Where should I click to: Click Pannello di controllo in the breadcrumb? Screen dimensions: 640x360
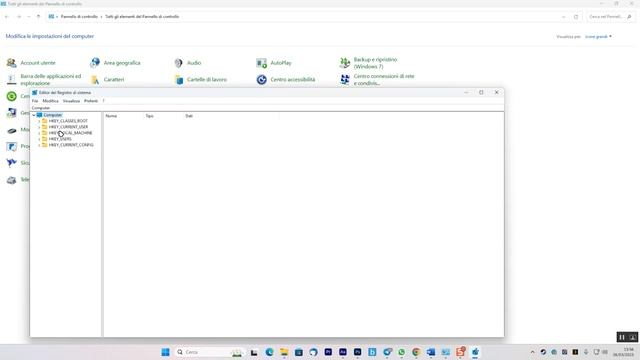[79, 17]
